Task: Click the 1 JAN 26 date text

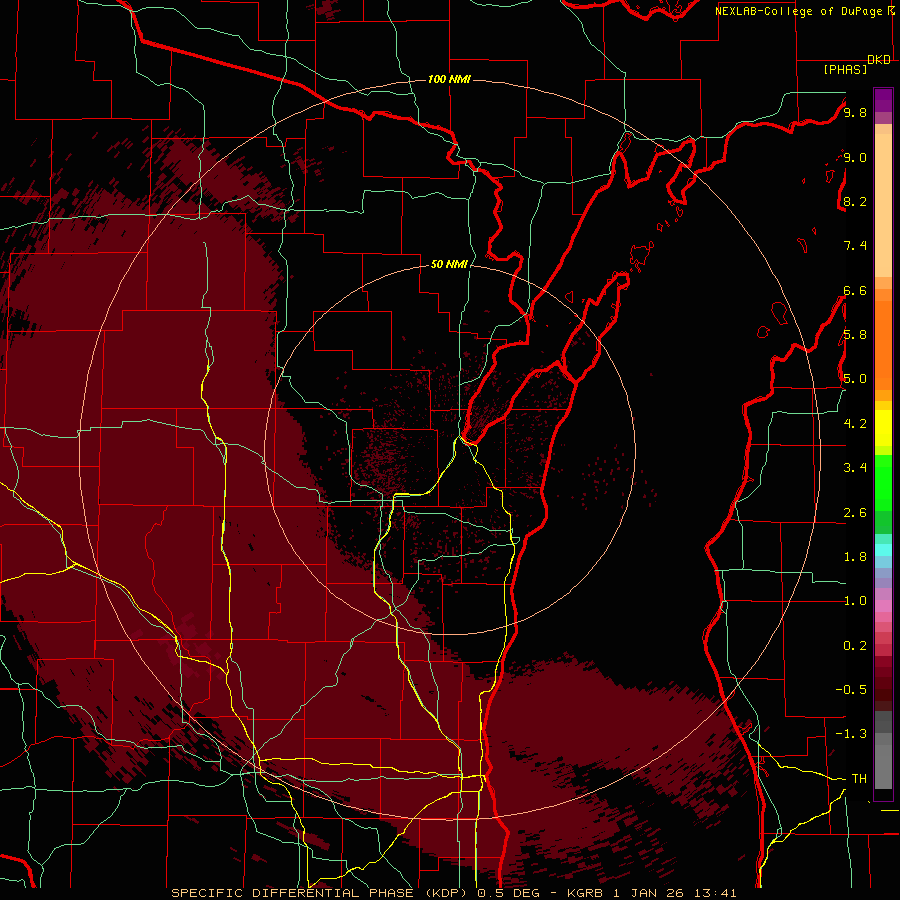Action: tap(650, 893)
